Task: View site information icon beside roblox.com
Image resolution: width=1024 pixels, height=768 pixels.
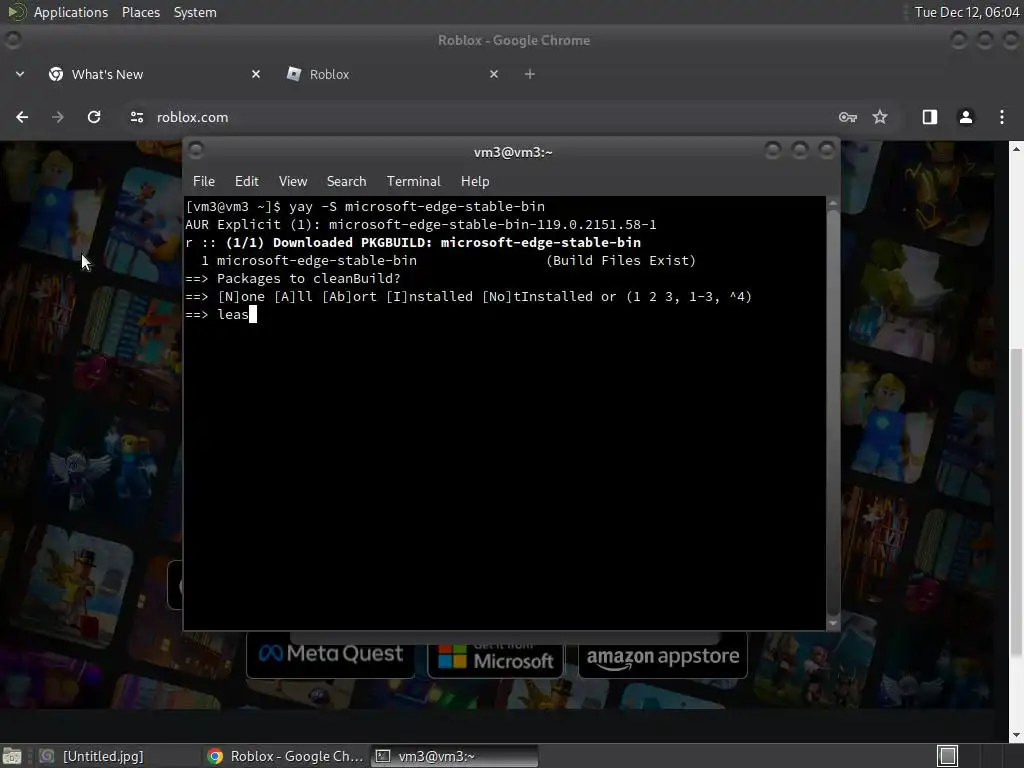Action: tap(136, 117)
